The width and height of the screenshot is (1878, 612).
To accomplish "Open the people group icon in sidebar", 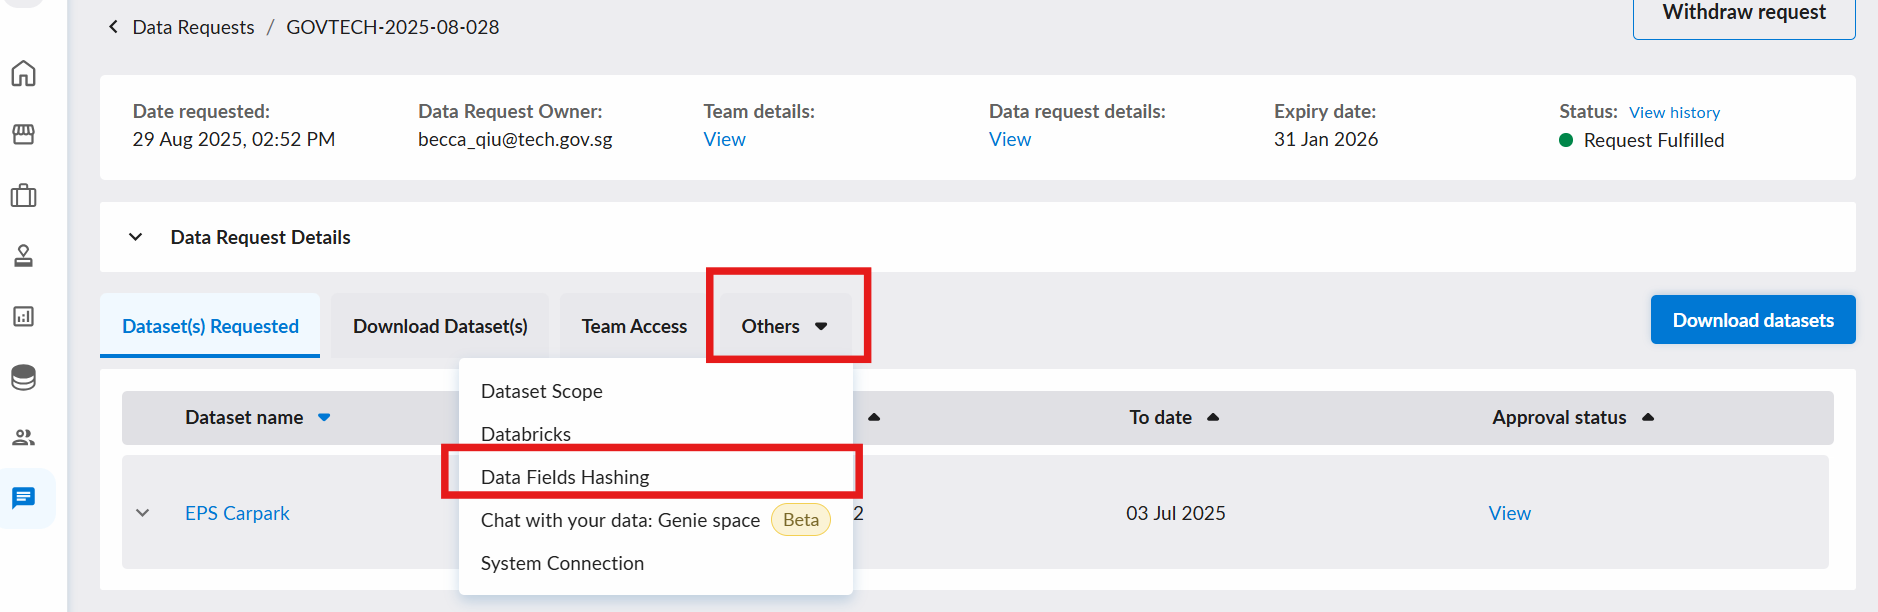I will (x=23, y=437).
